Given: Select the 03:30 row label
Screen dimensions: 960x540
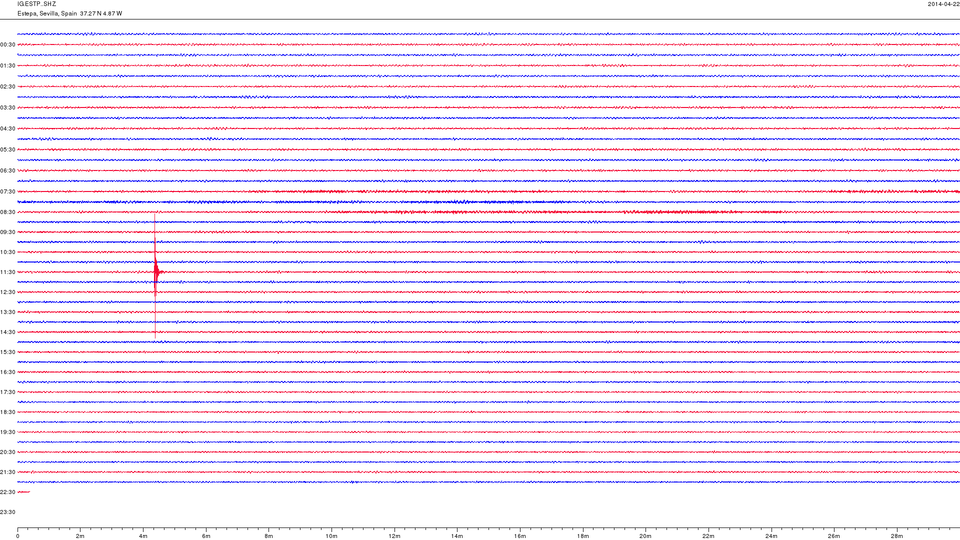Looking at the screenshot, I should 8,108.
